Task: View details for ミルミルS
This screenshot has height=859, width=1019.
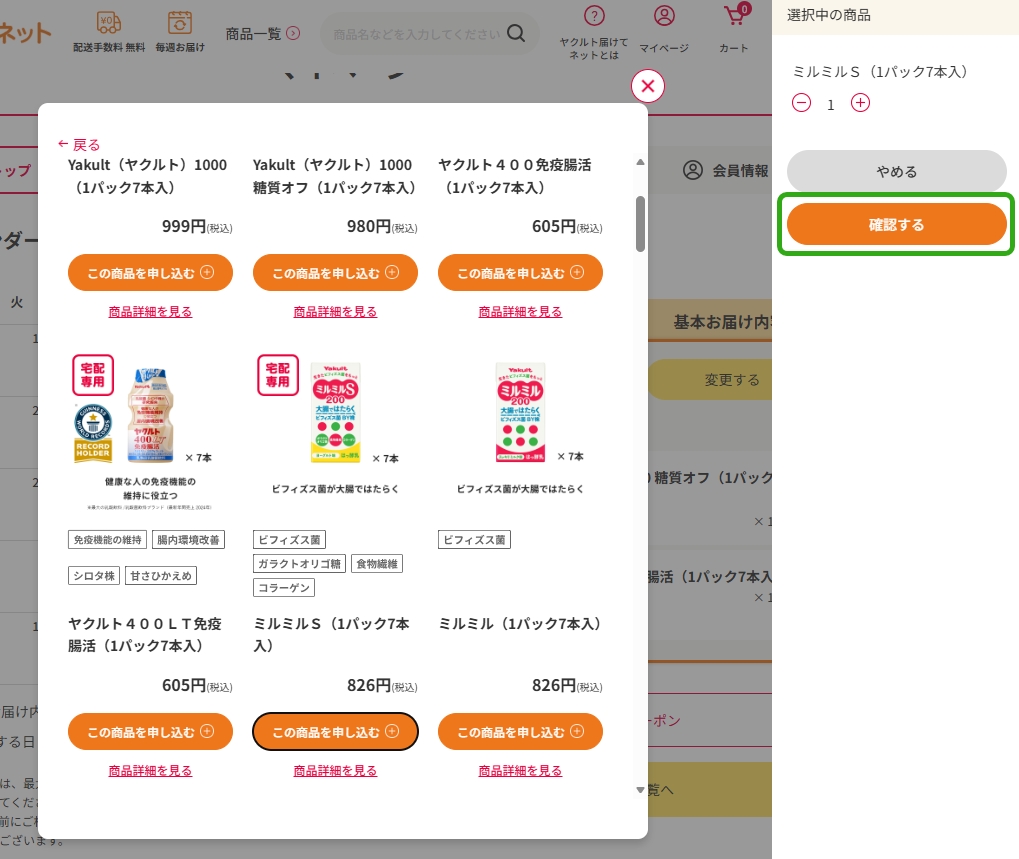Action: 335,771
